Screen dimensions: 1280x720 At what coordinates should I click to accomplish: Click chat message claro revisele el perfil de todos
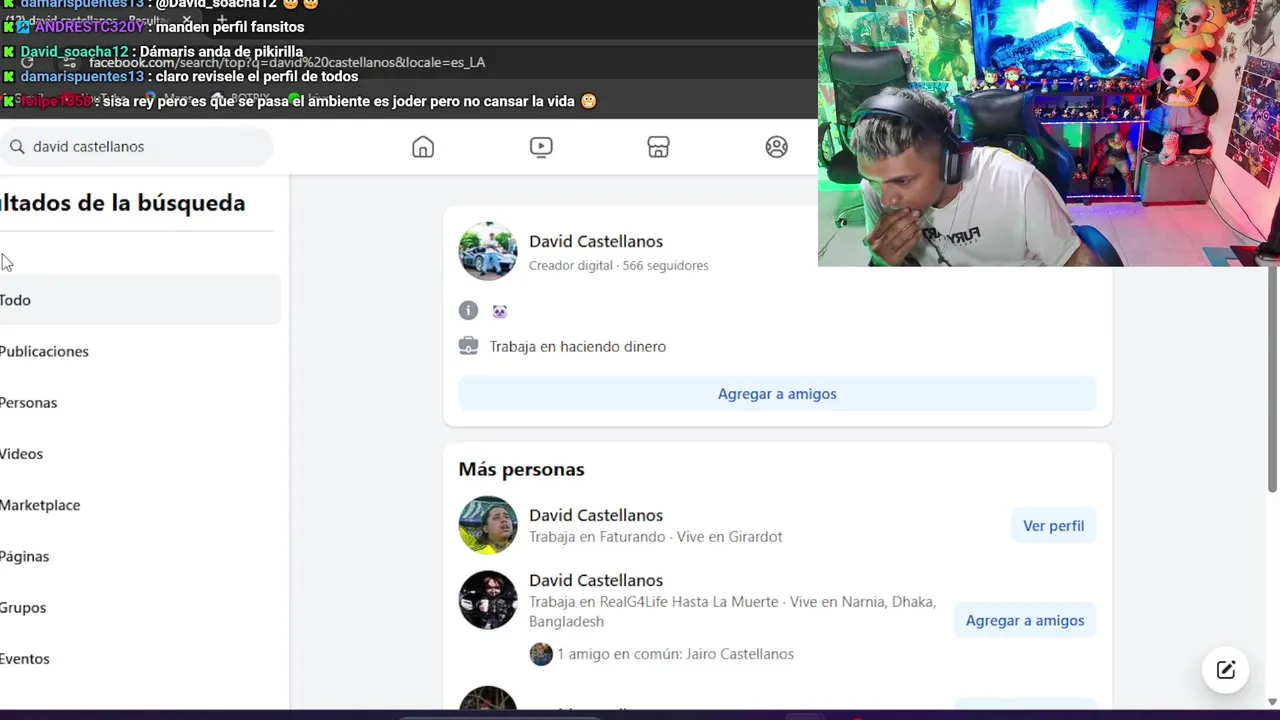257,76
